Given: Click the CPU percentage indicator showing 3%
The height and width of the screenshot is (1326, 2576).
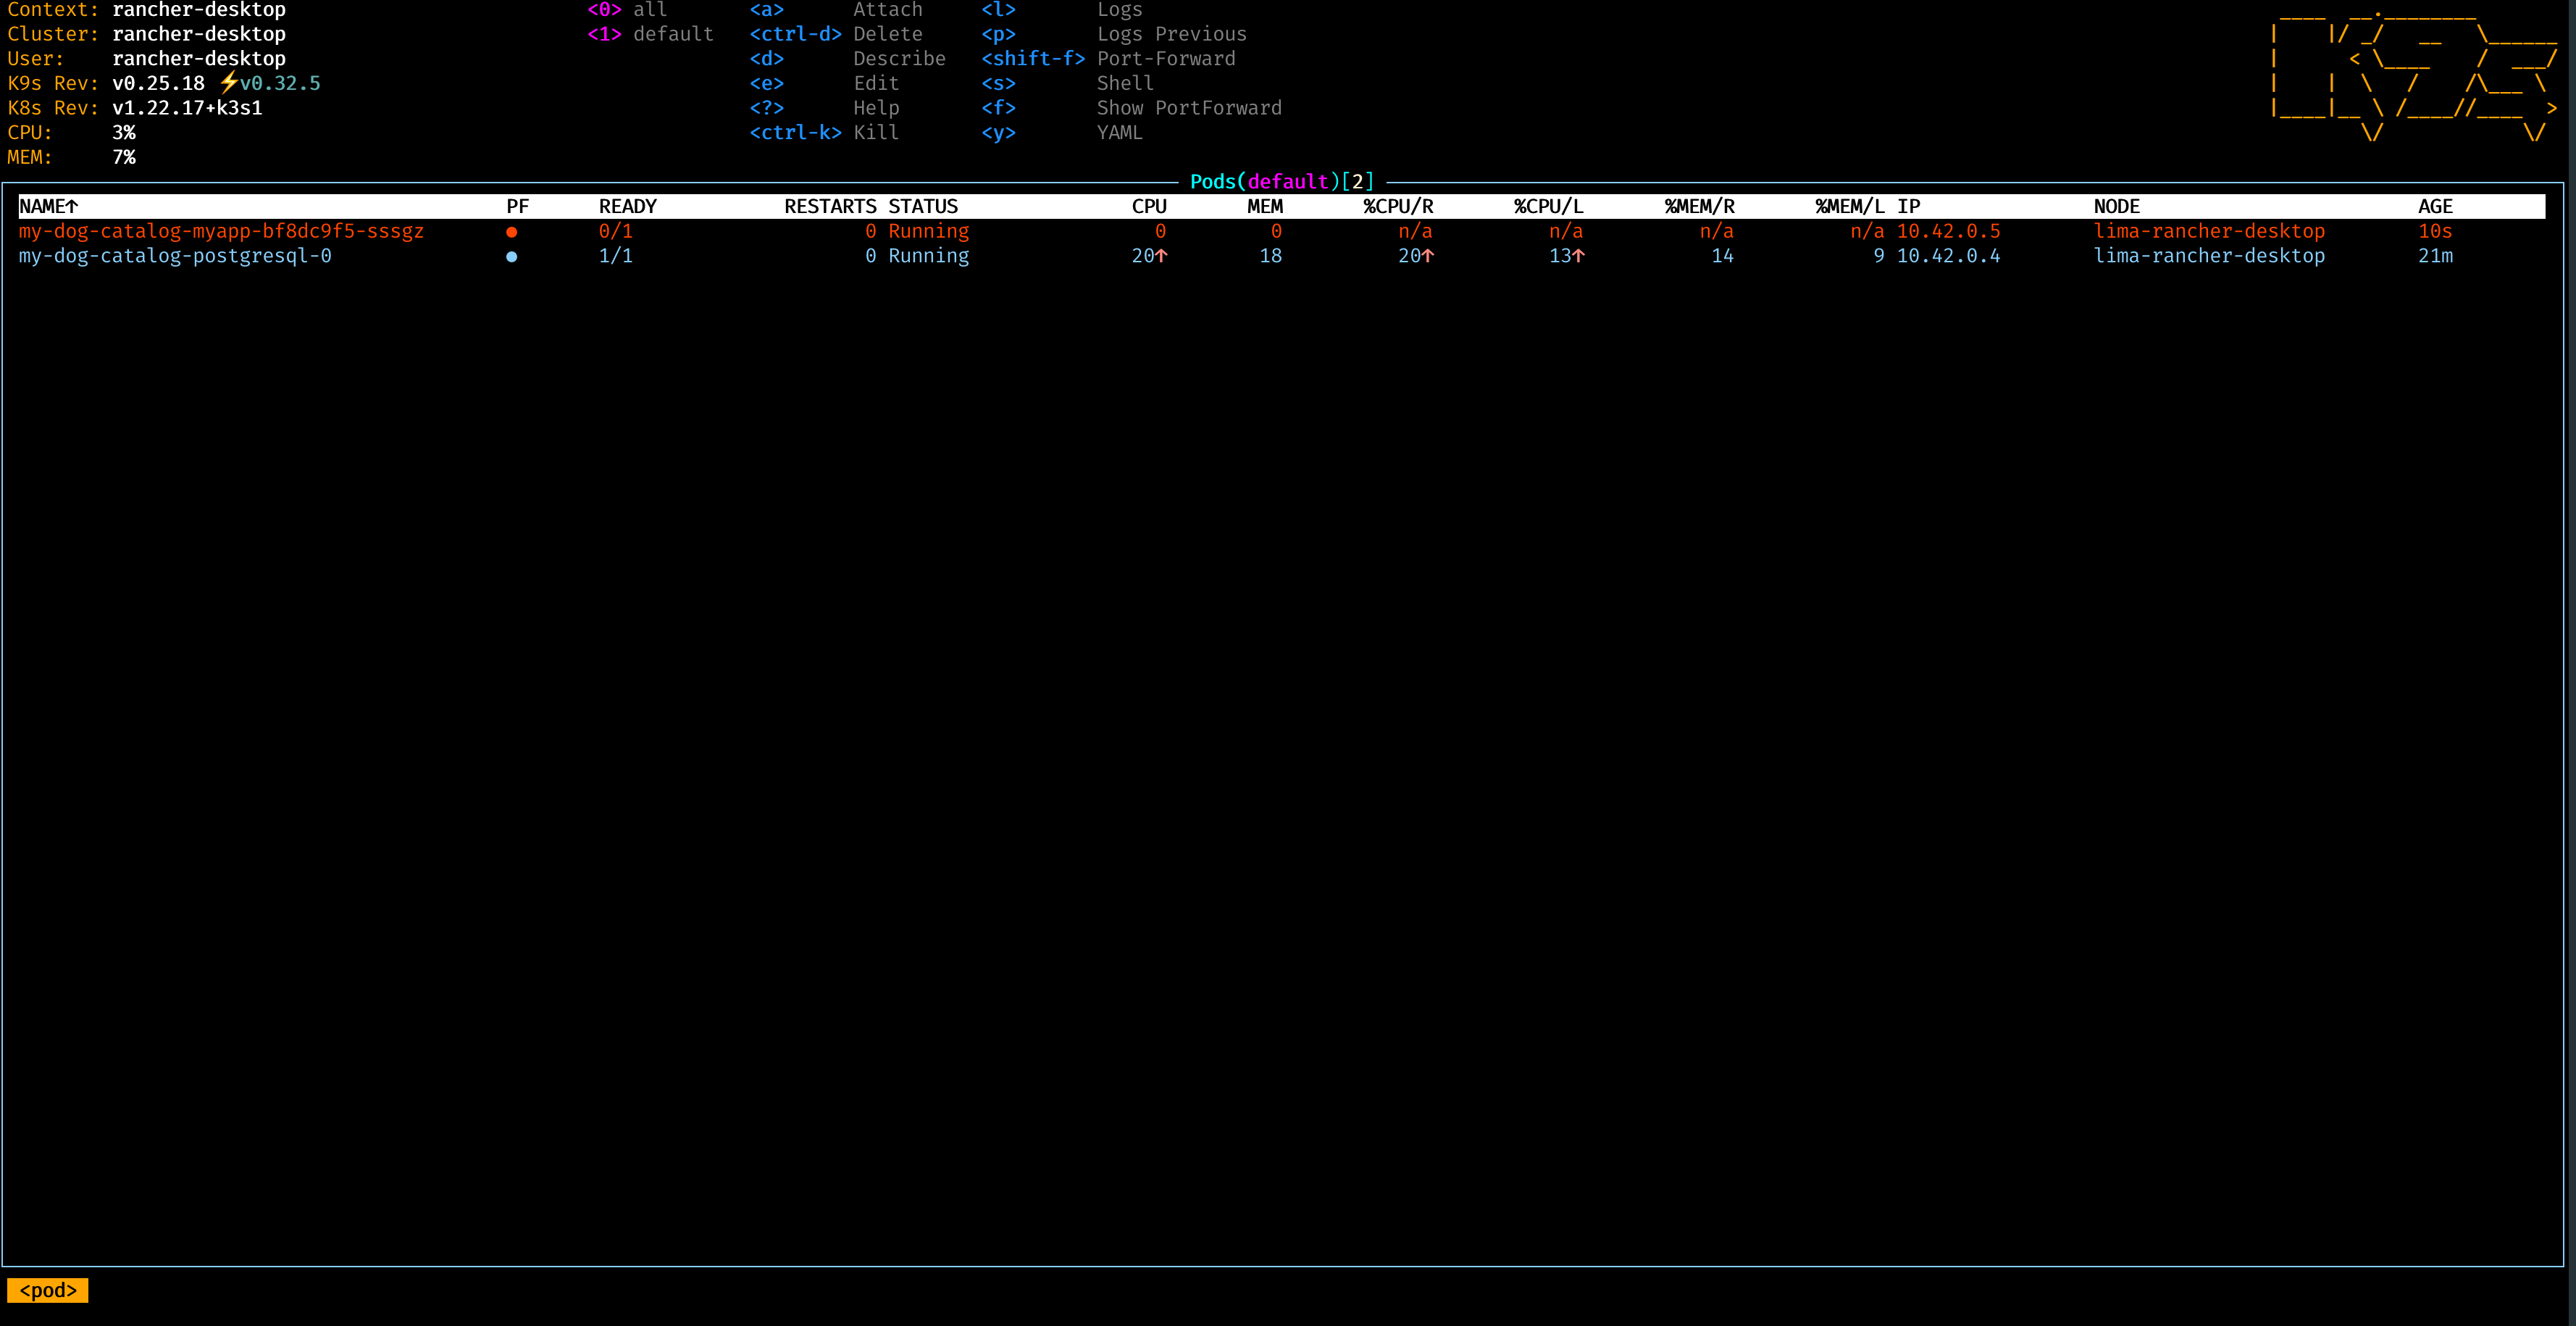Looking at the screenshot, I should pos(124,132).
